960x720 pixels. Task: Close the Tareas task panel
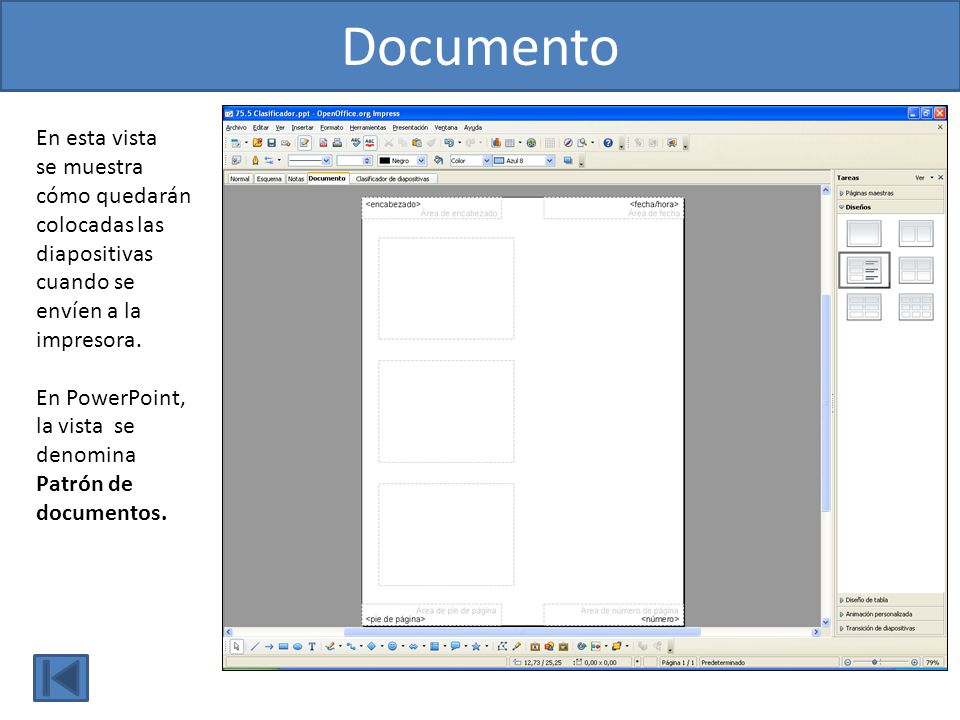(x=941, y=178)
